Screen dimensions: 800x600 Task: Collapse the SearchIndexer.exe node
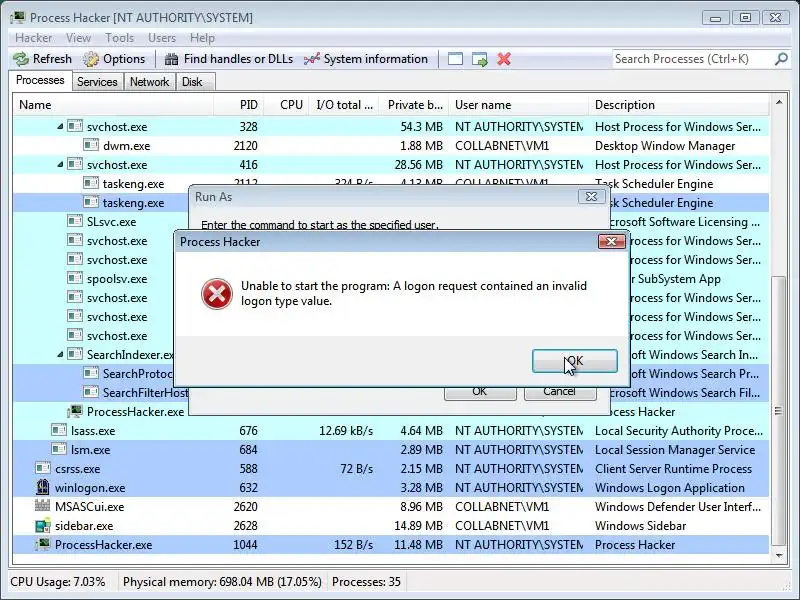tap(60, 354)
